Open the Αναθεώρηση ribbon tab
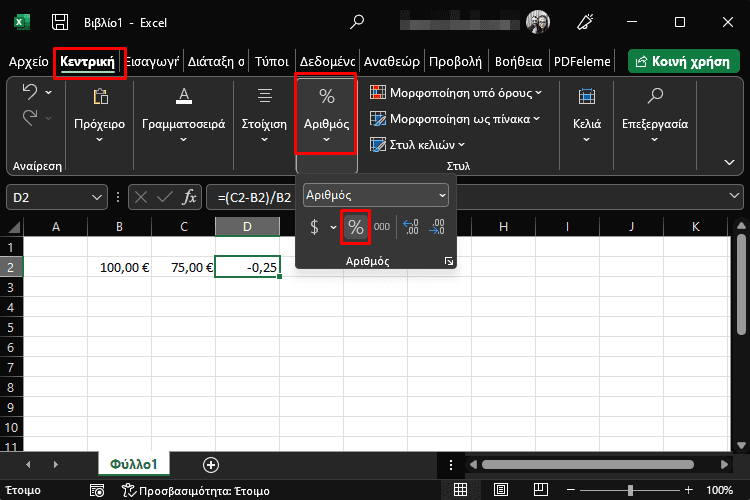Screen dimensions: 750x500 [392, 62]
